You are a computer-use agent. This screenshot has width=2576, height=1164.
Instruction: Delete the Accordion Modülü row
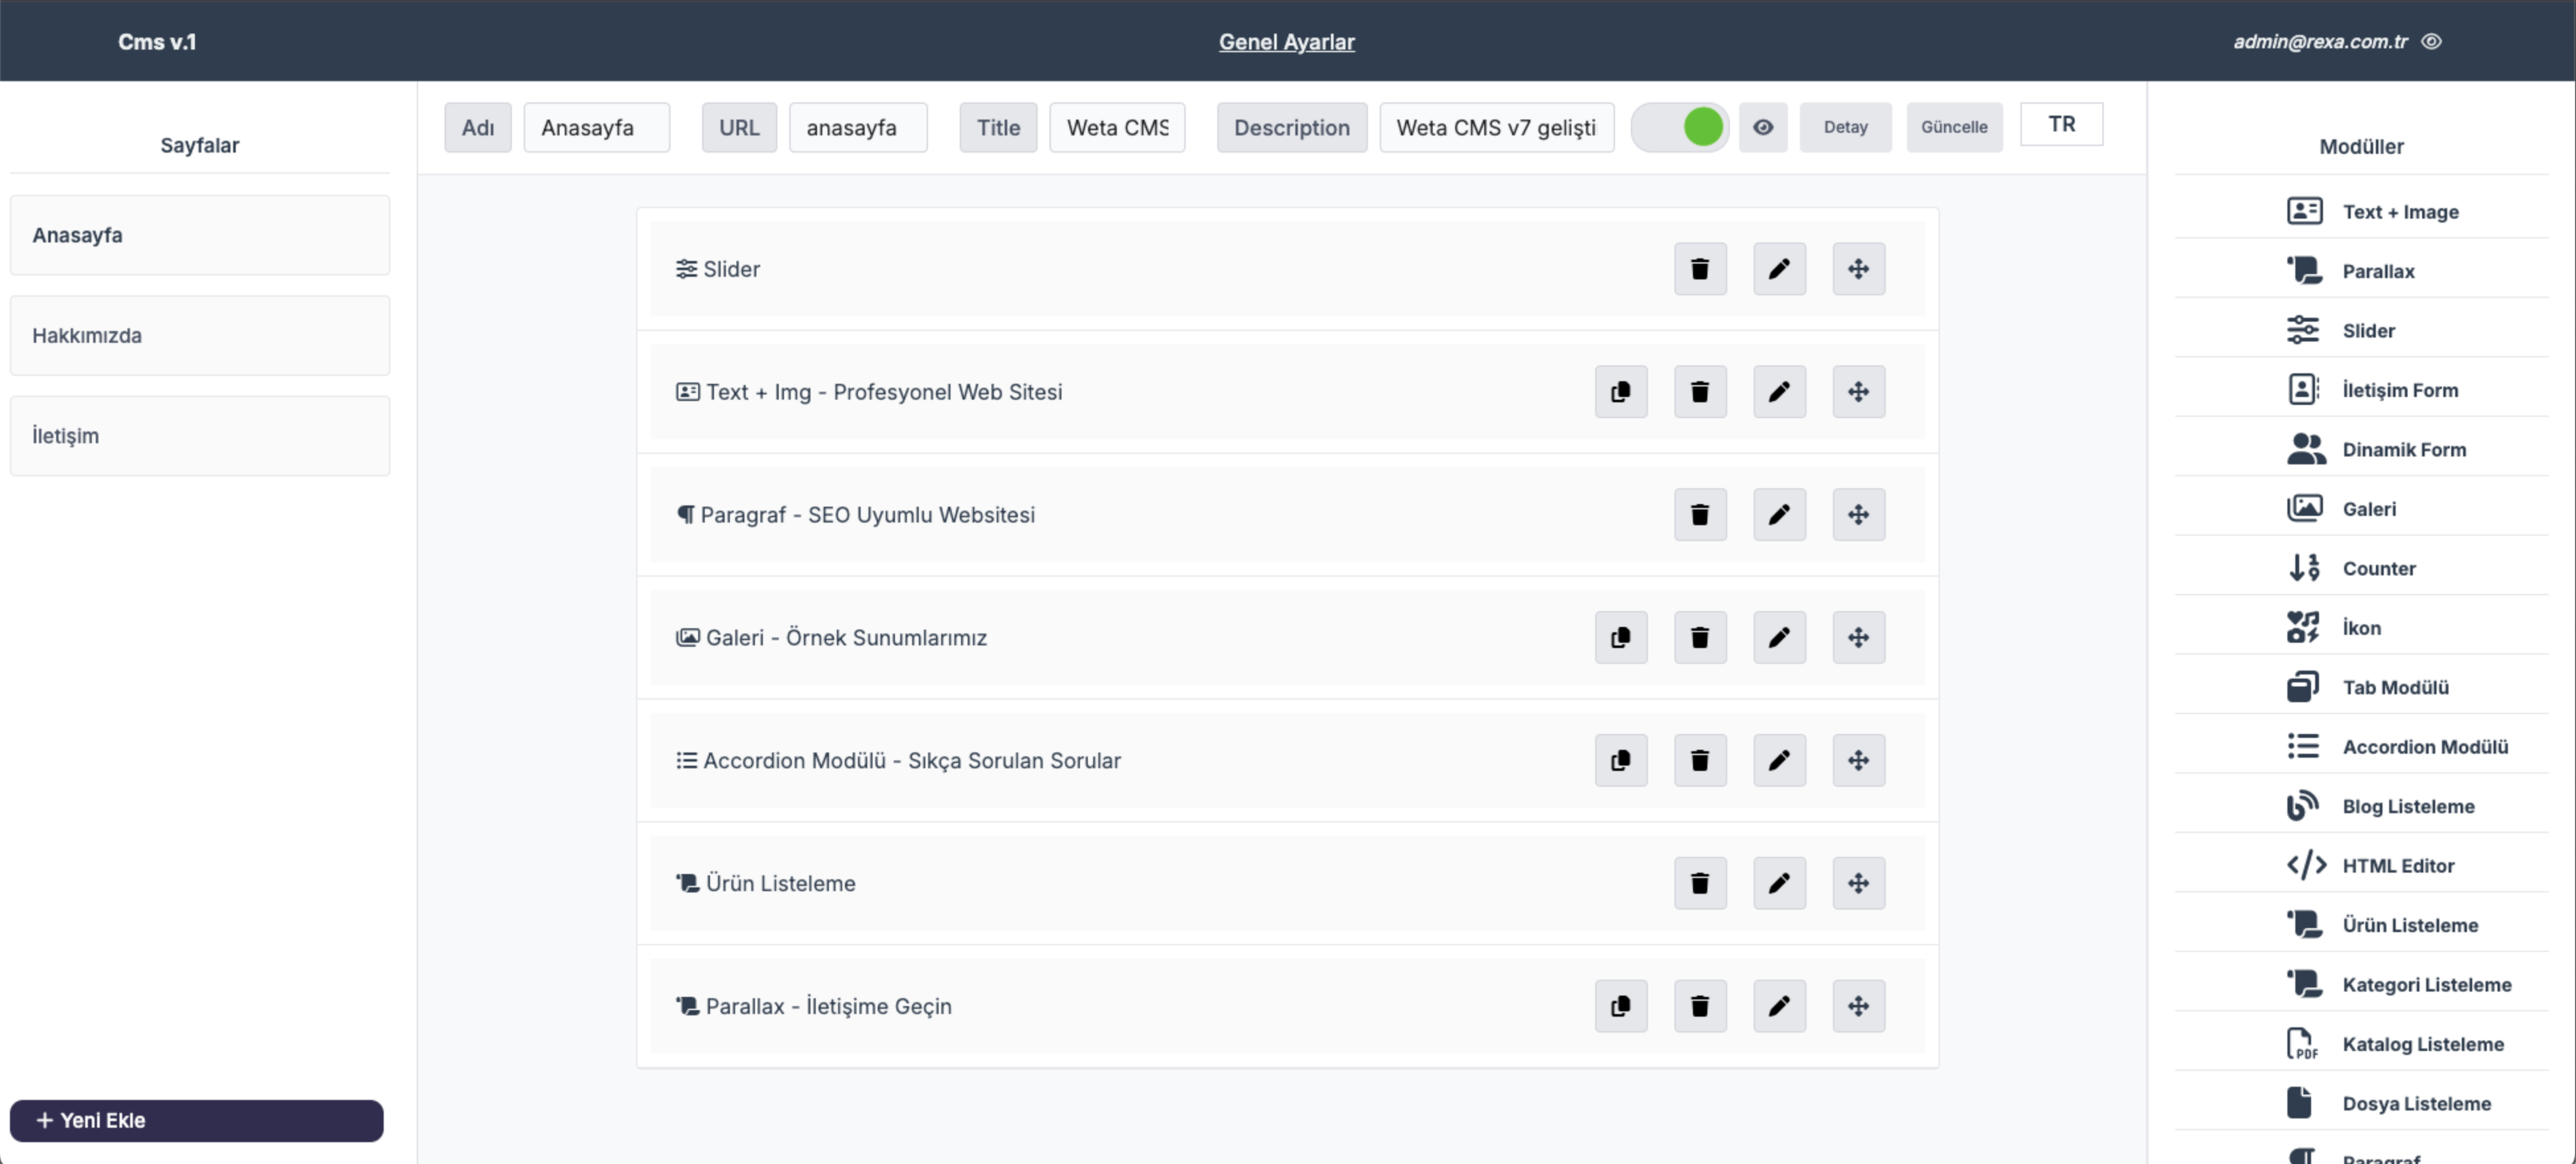point(1700,761)
